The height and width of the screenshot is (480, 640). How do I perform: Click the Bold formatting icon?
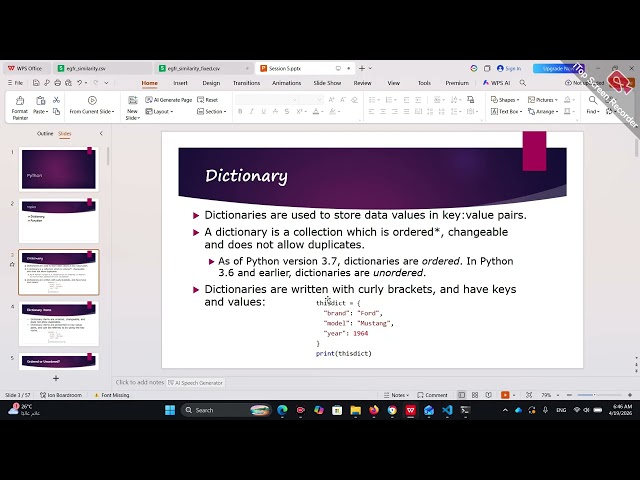(x=240, y=111)
